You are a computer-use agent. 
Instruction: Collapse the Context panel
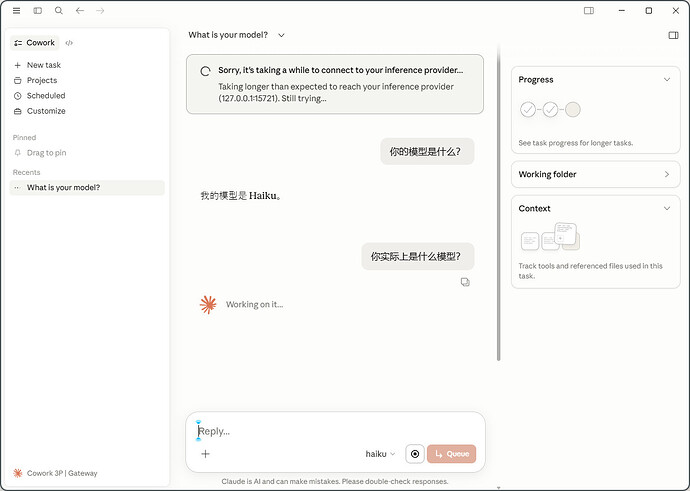(x=667, y=209)
